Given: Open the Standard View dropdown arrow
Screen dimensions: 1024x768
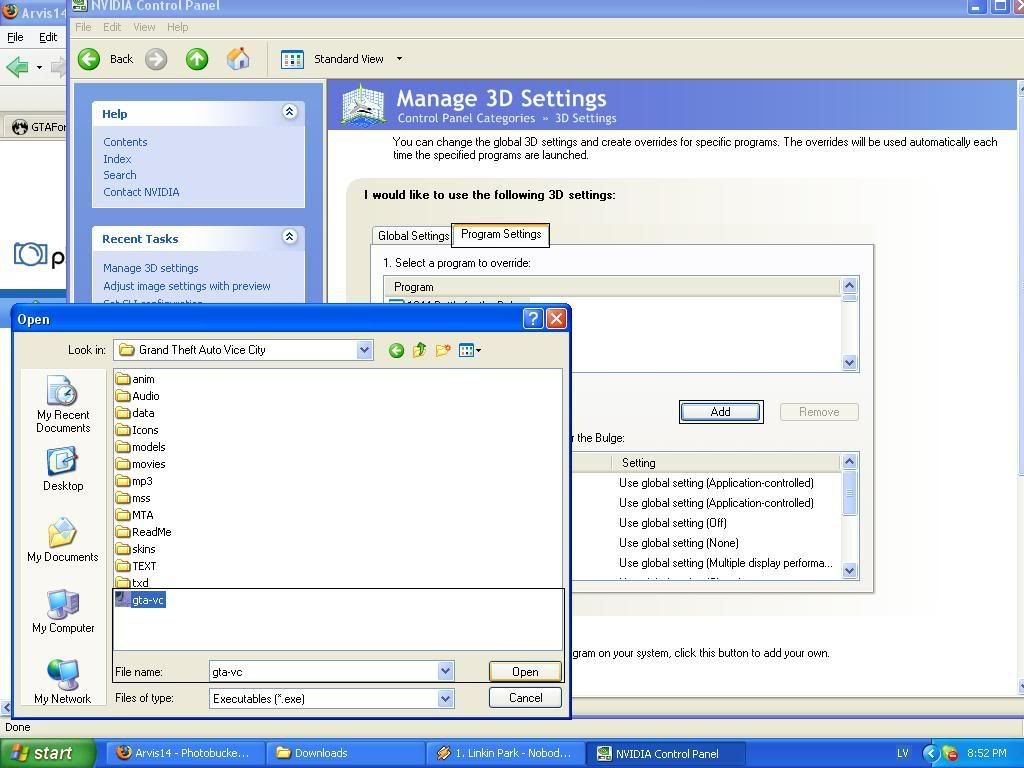Looking at the screenshot, I should click(399, 59).
